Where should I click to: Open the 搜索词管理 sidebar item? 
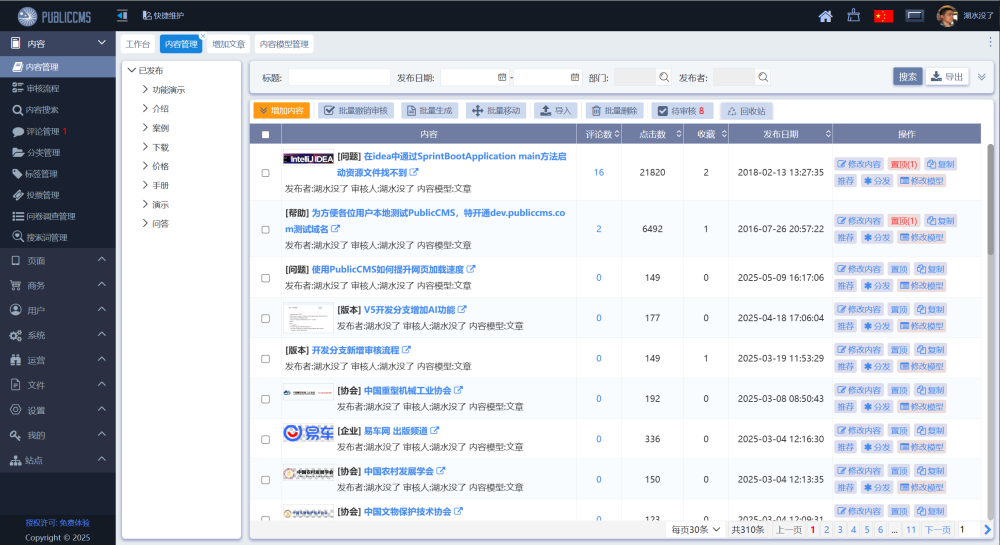(x=46, y=237)
